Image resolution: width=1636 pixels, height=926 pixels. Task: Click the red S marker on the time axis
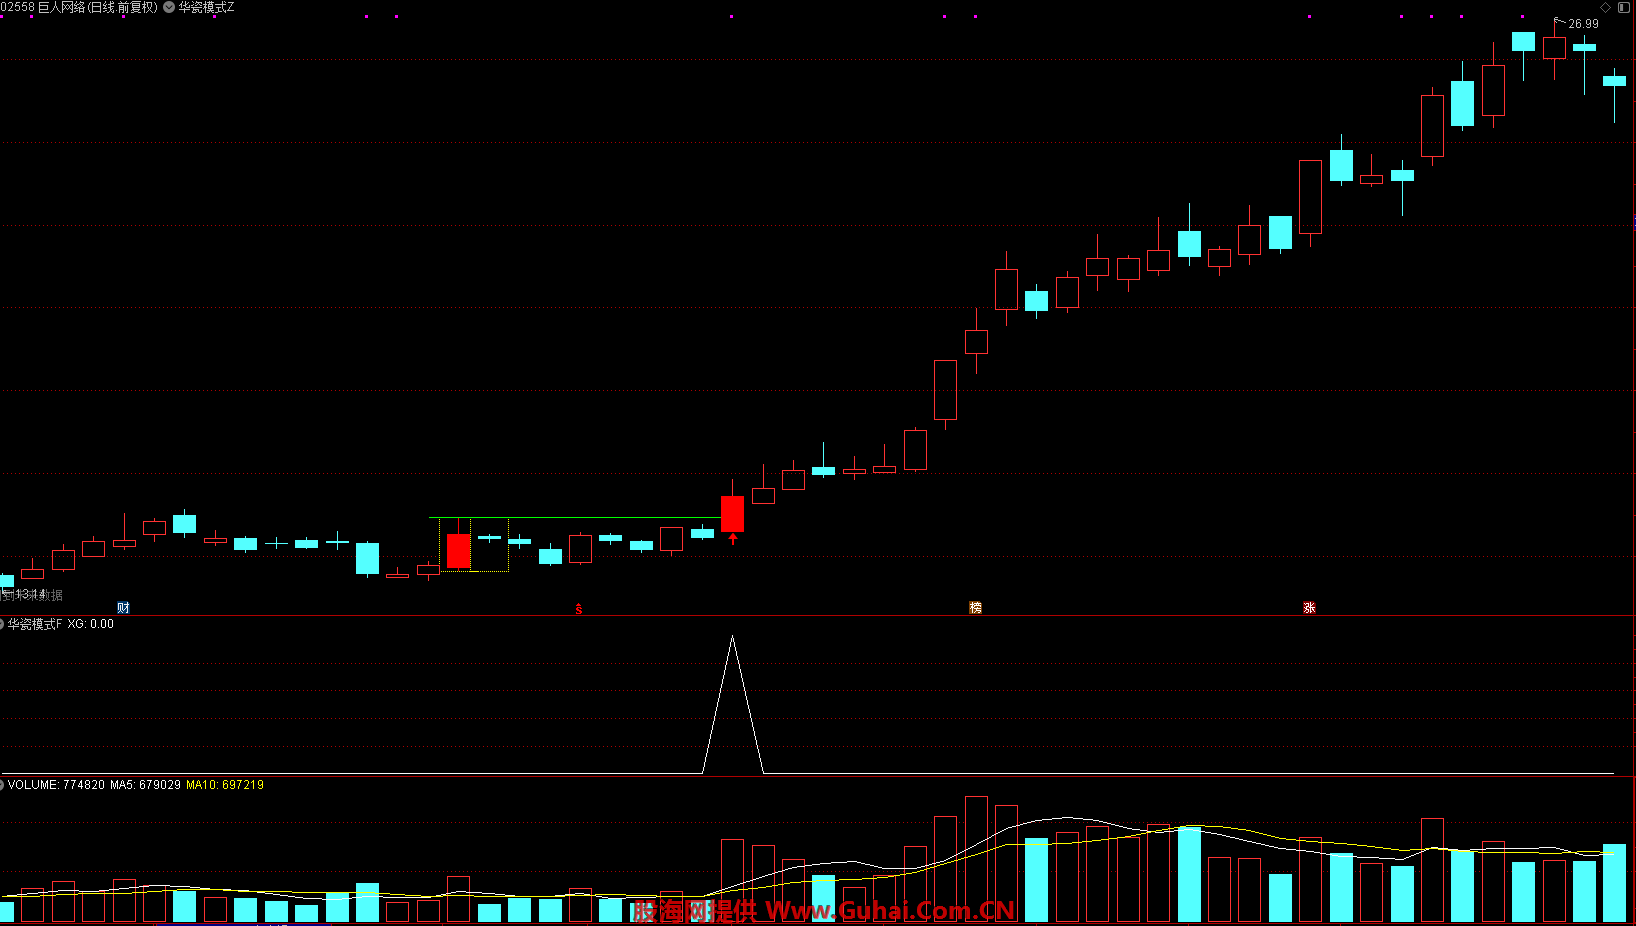coord(578,608)
